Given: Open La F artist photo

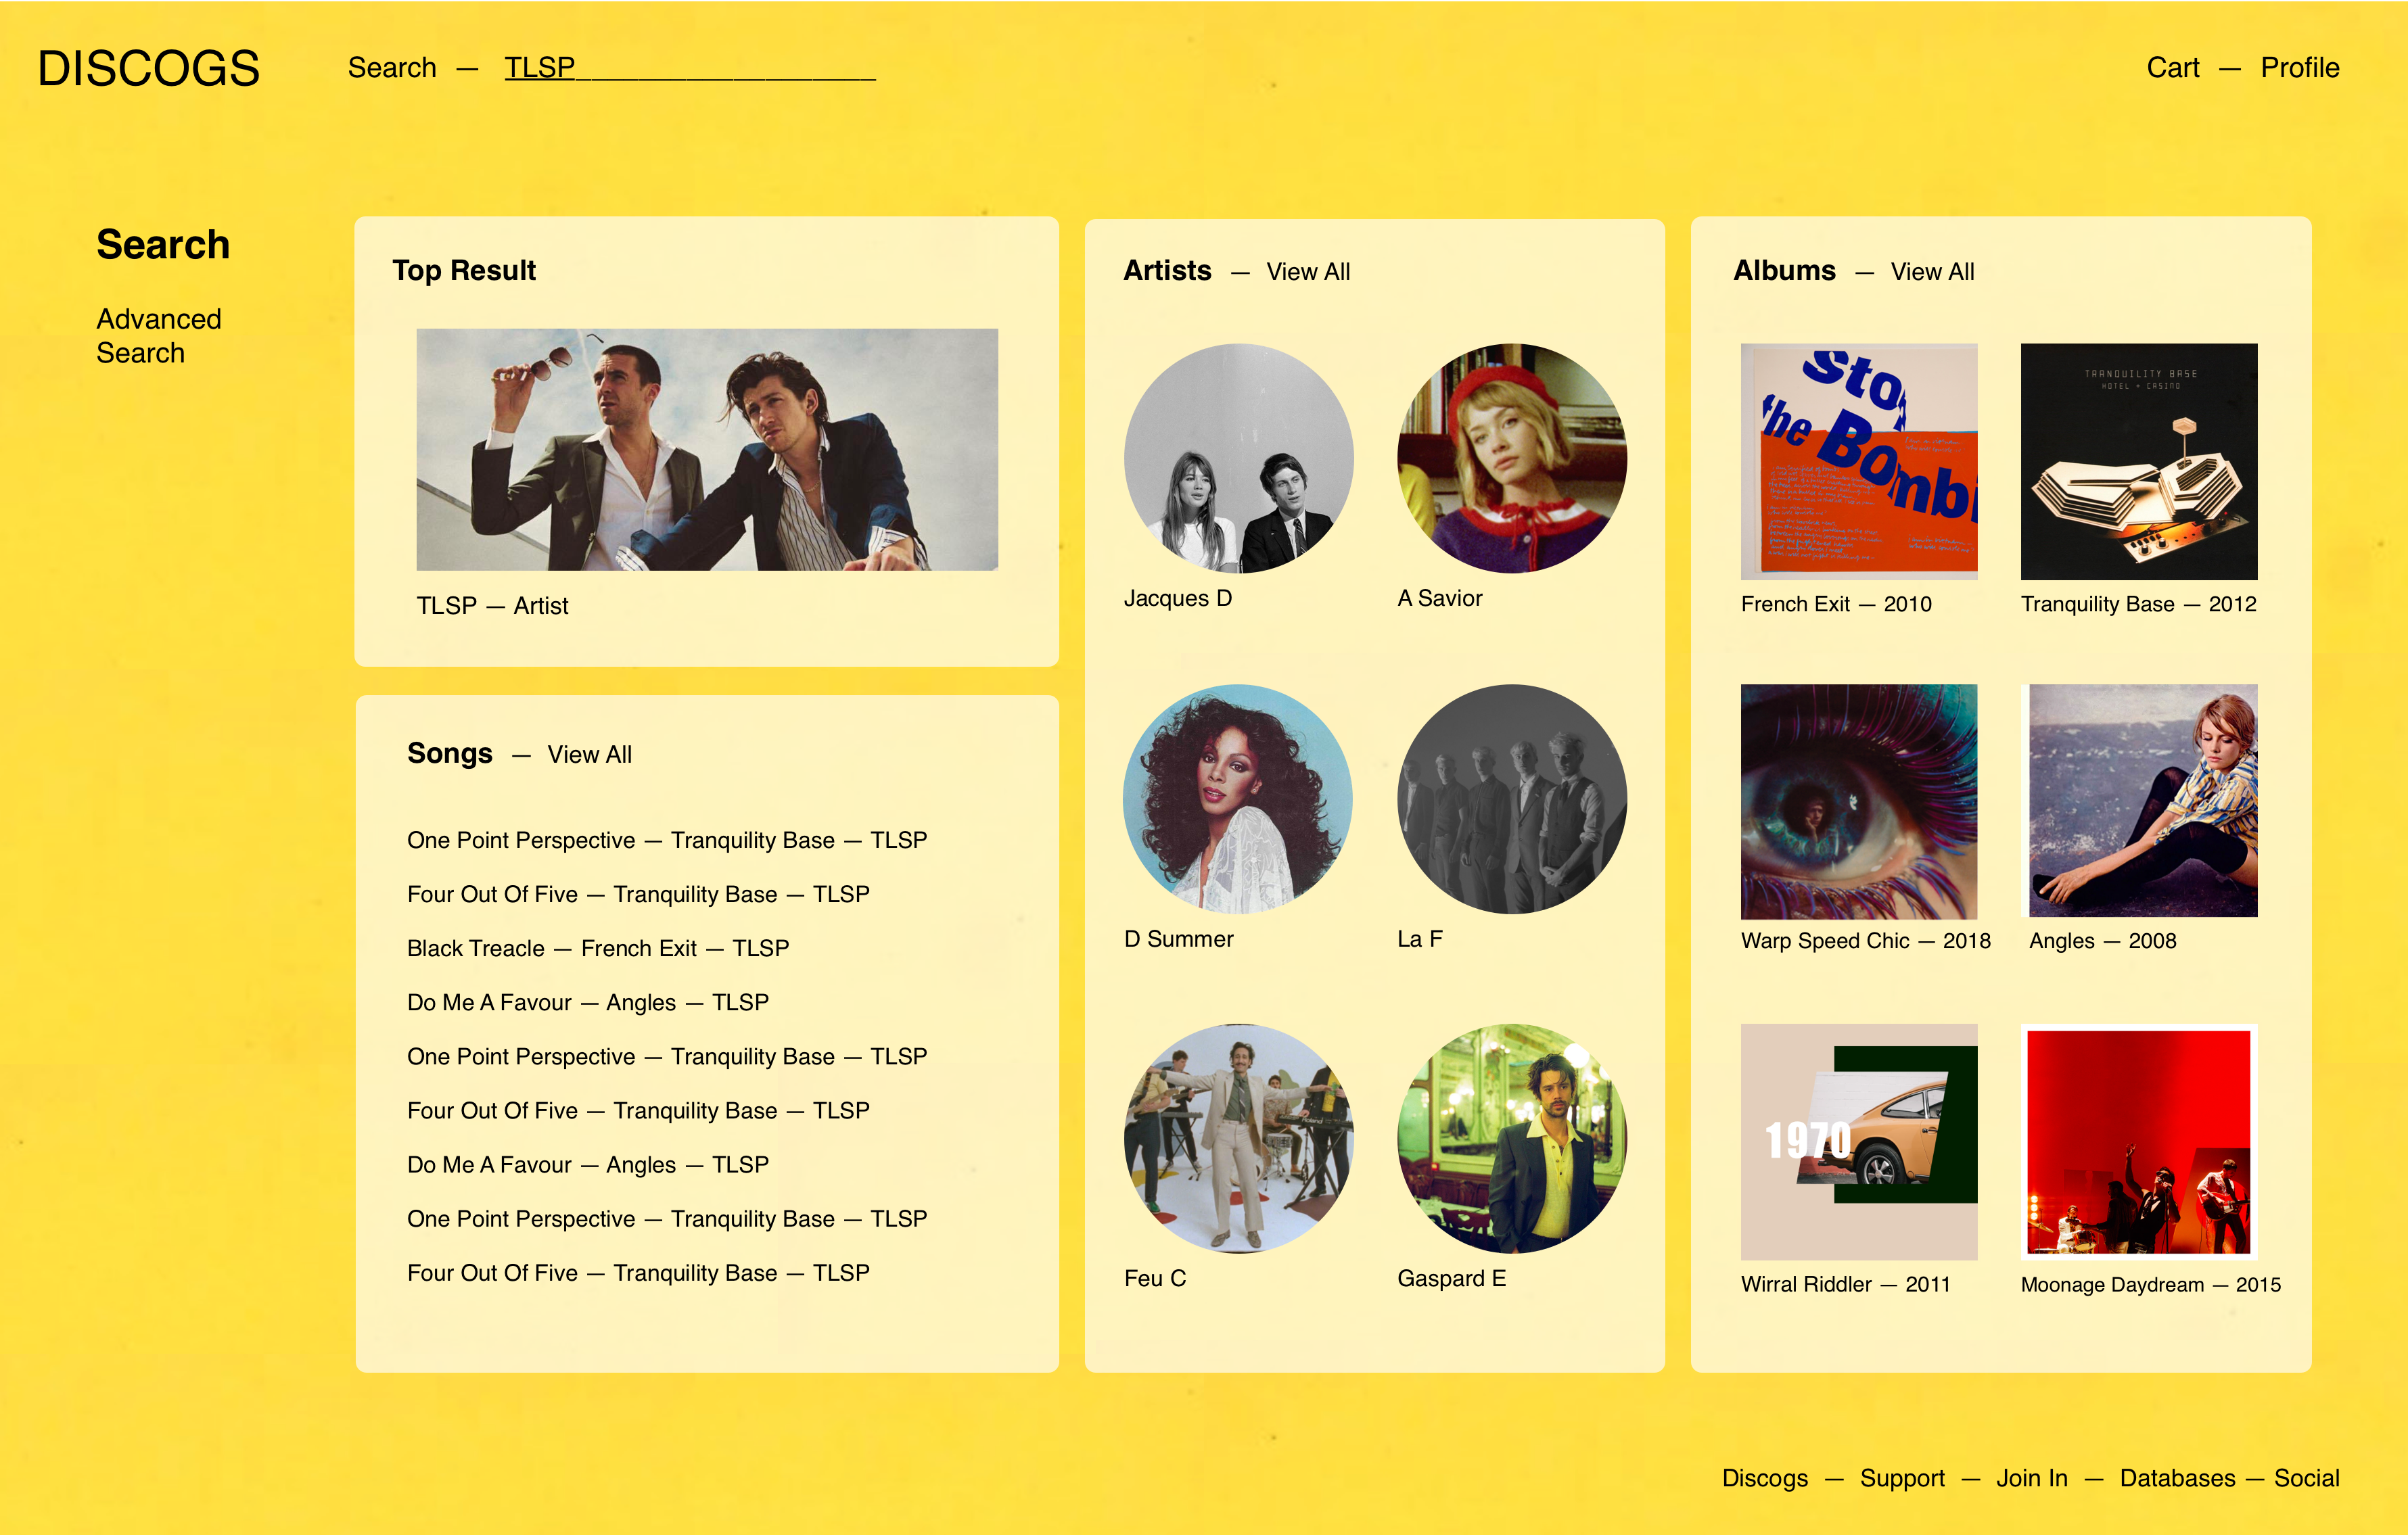Looking at the screenshot, I should [x=1512, y=799].
